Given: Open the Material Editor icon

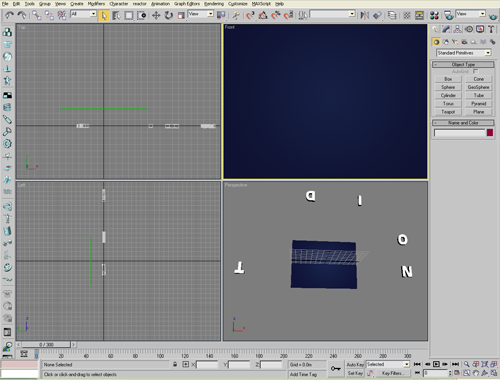Looking at the screenshot, I should point(434,15).
